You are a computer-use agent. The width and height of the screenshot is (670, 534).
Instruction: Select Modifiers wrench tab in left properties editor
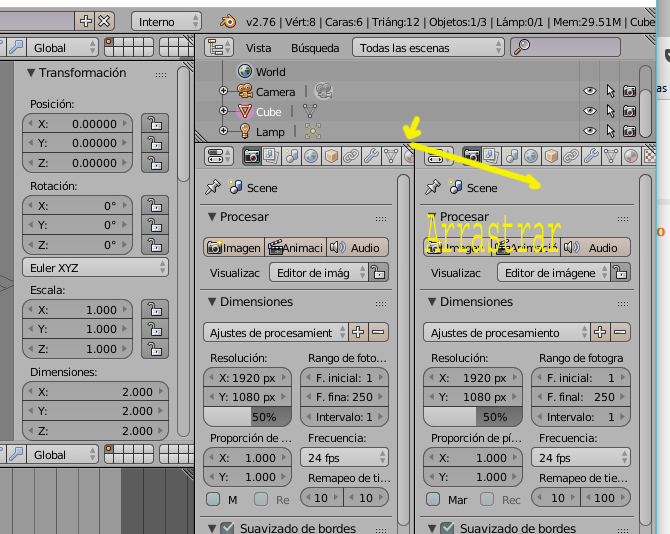371,156
